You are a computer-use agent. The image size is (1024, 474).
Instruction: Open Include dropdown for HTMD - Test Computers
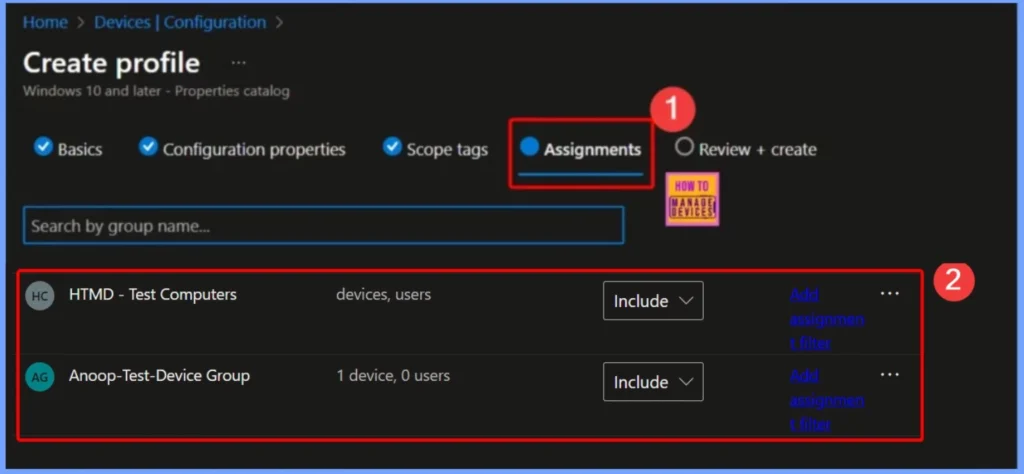pos(653,300)
